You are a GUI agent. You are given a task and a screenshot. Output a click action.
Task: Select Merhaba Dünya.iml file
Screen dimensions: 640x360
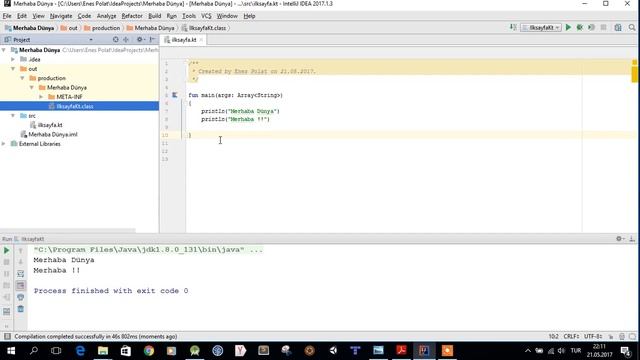pos(49,134)
